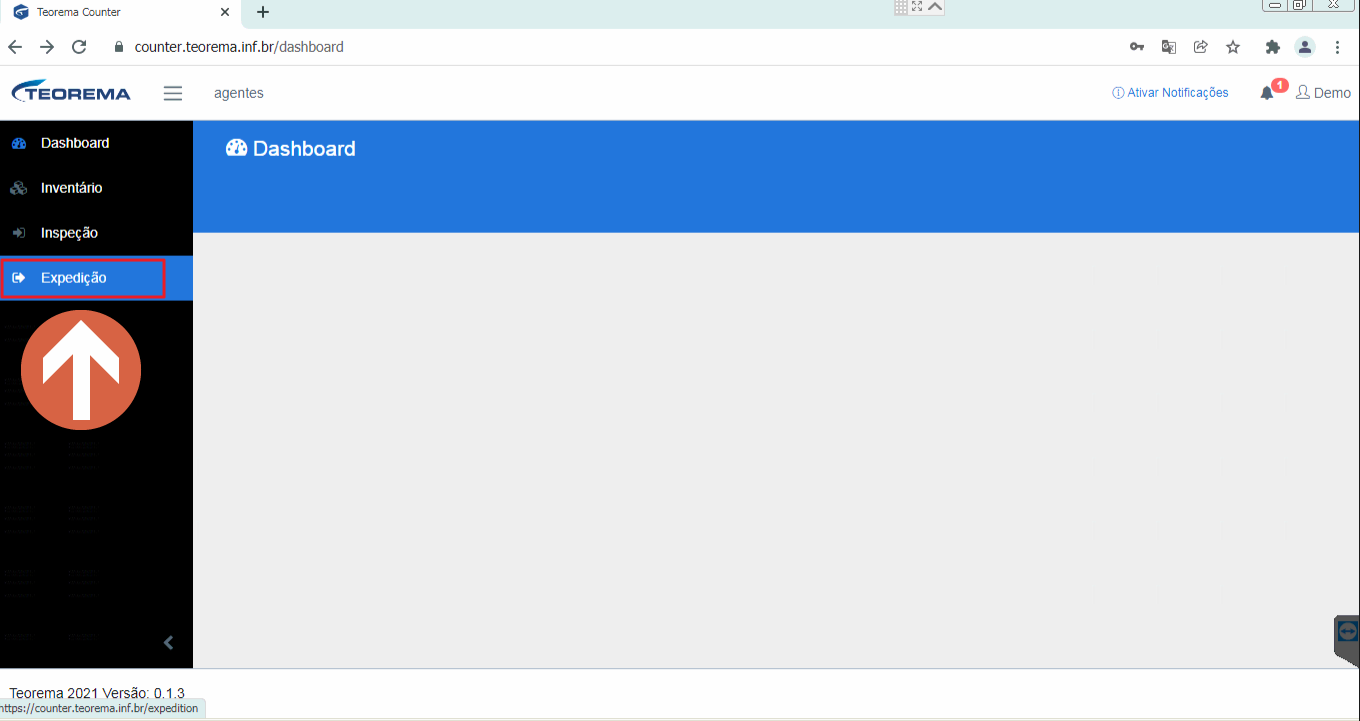Open the Expedição sidebar item

point(96,278)
